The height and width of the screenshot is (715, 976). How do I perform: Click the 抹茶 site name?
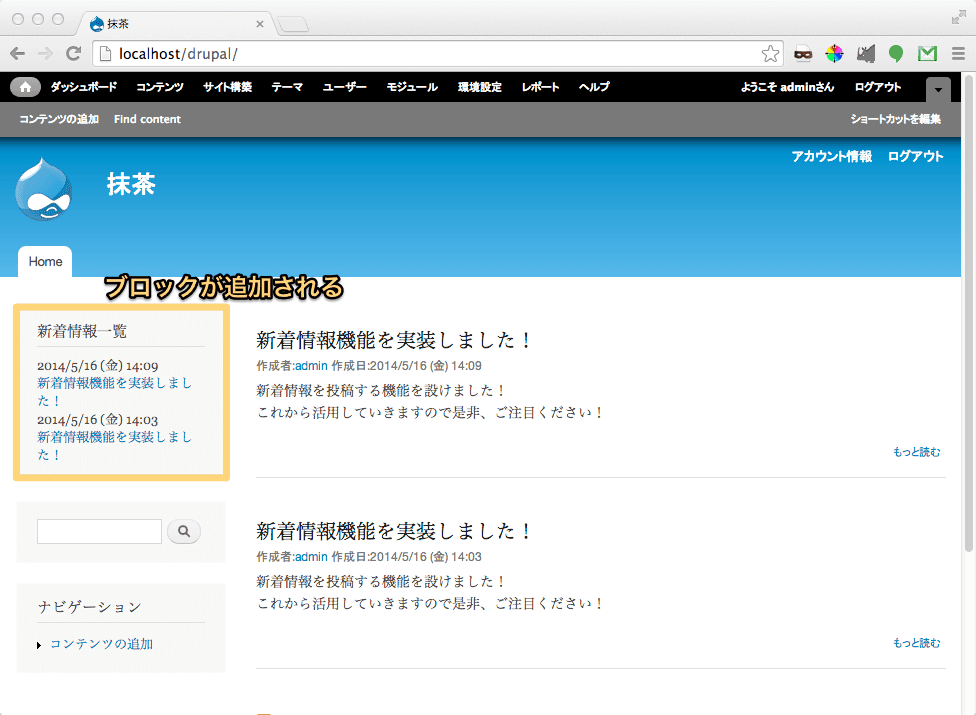(x=131, y=184)
